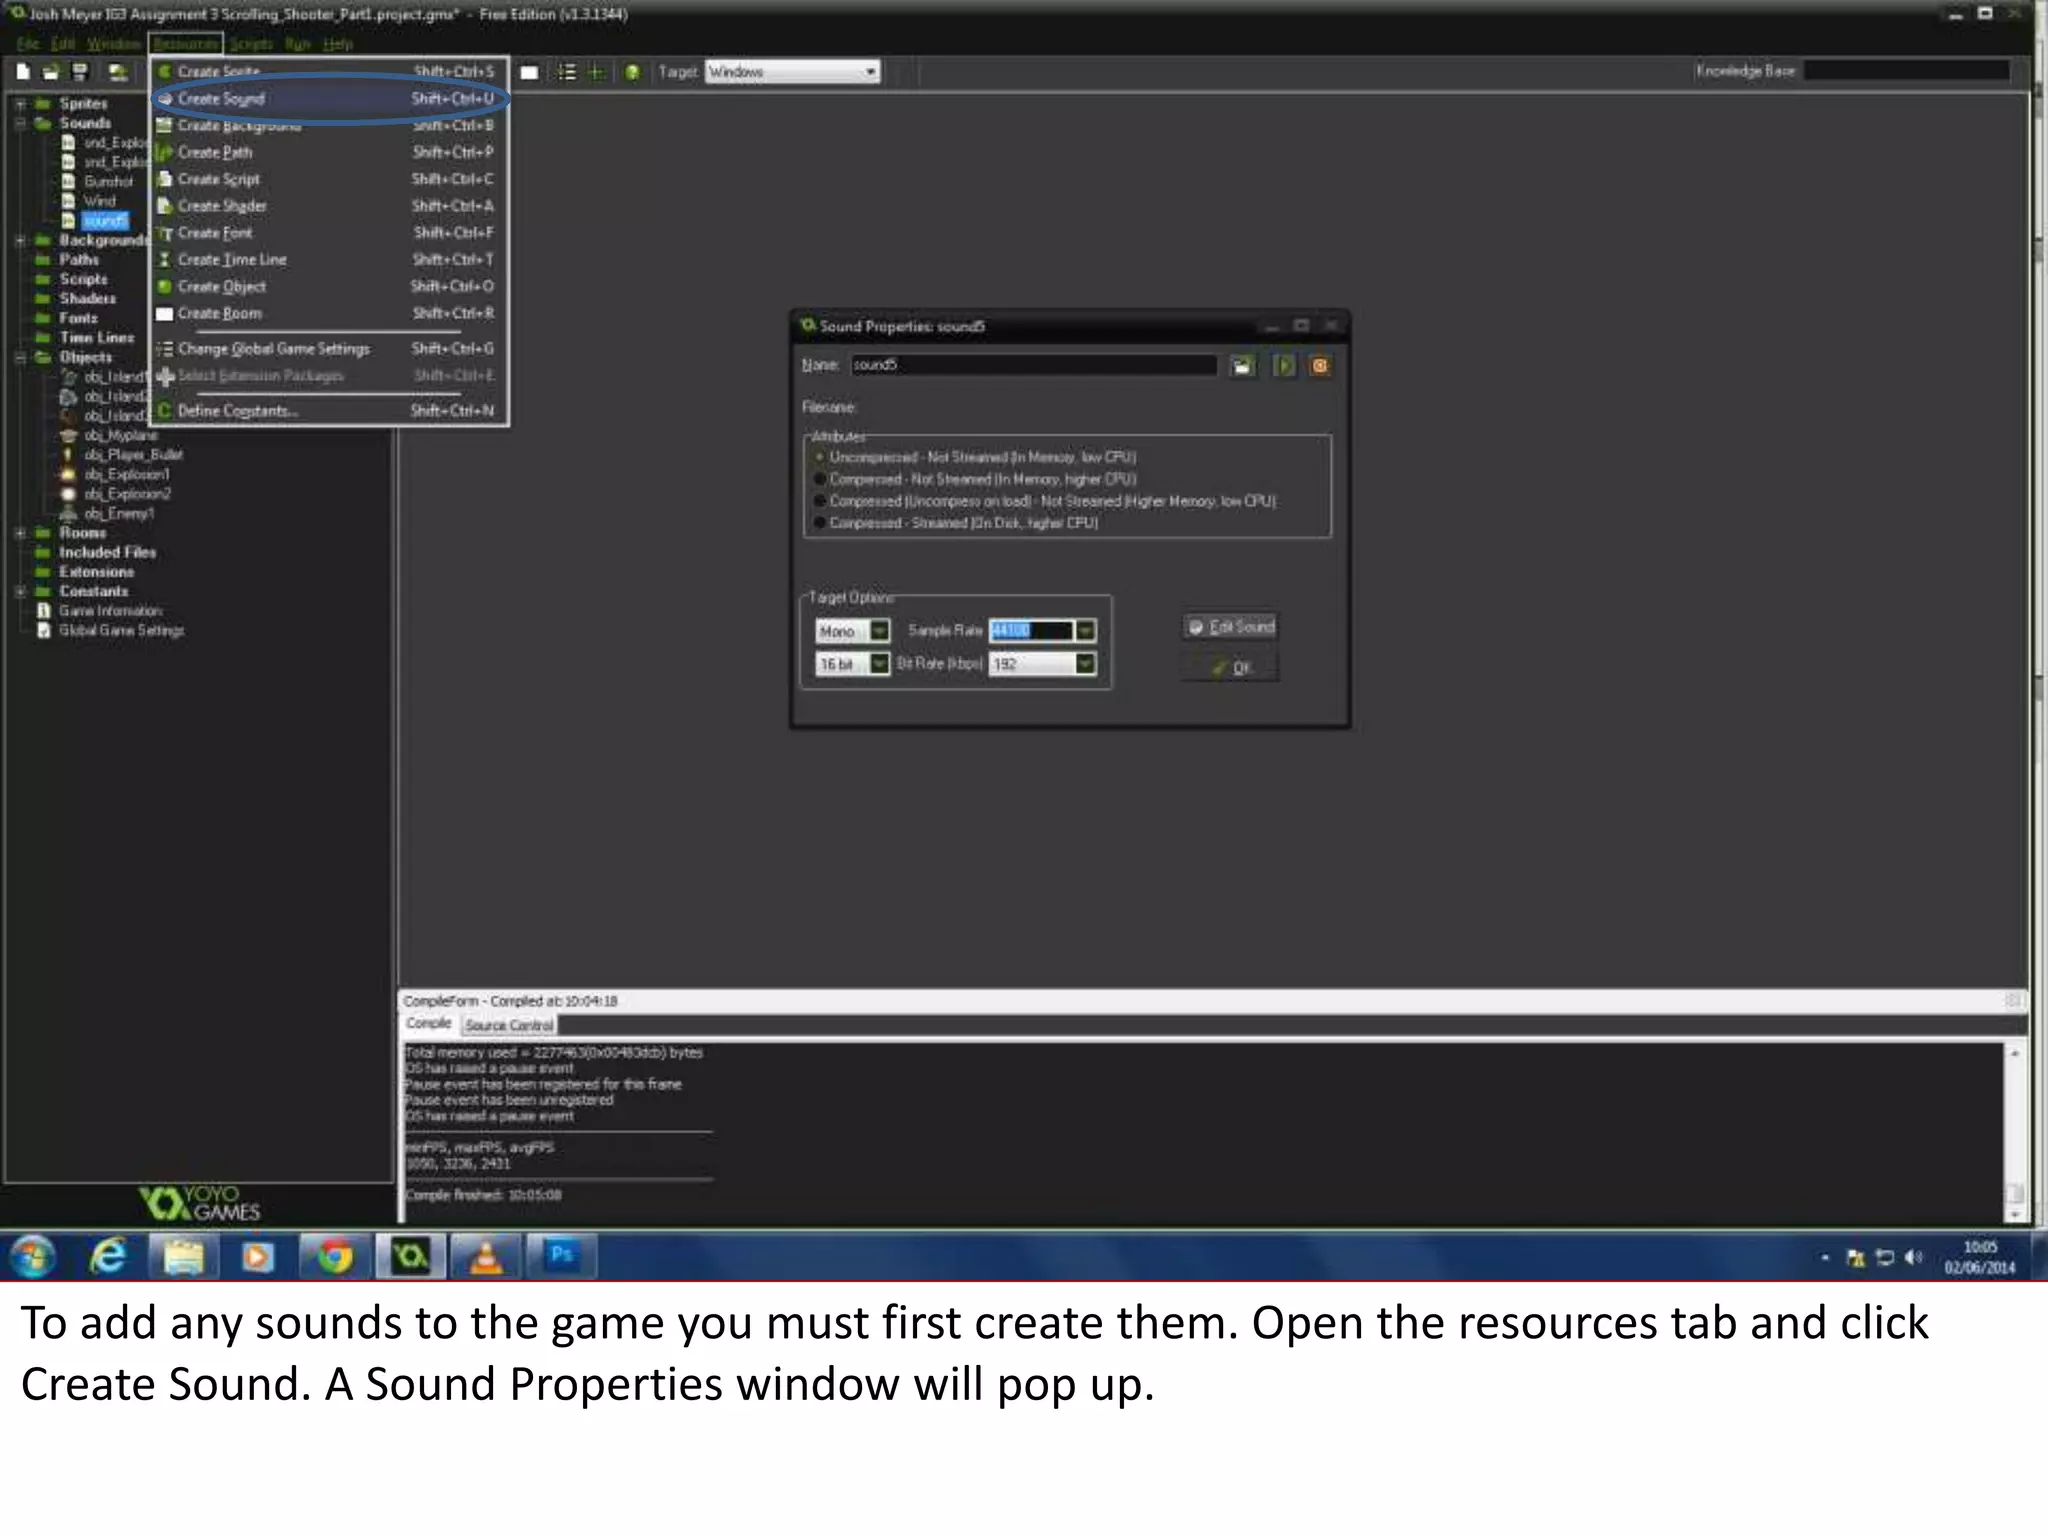Screen dimensions: 2048x1536
Task: Open Photoshop from the taskbar
Action: 561,1256
